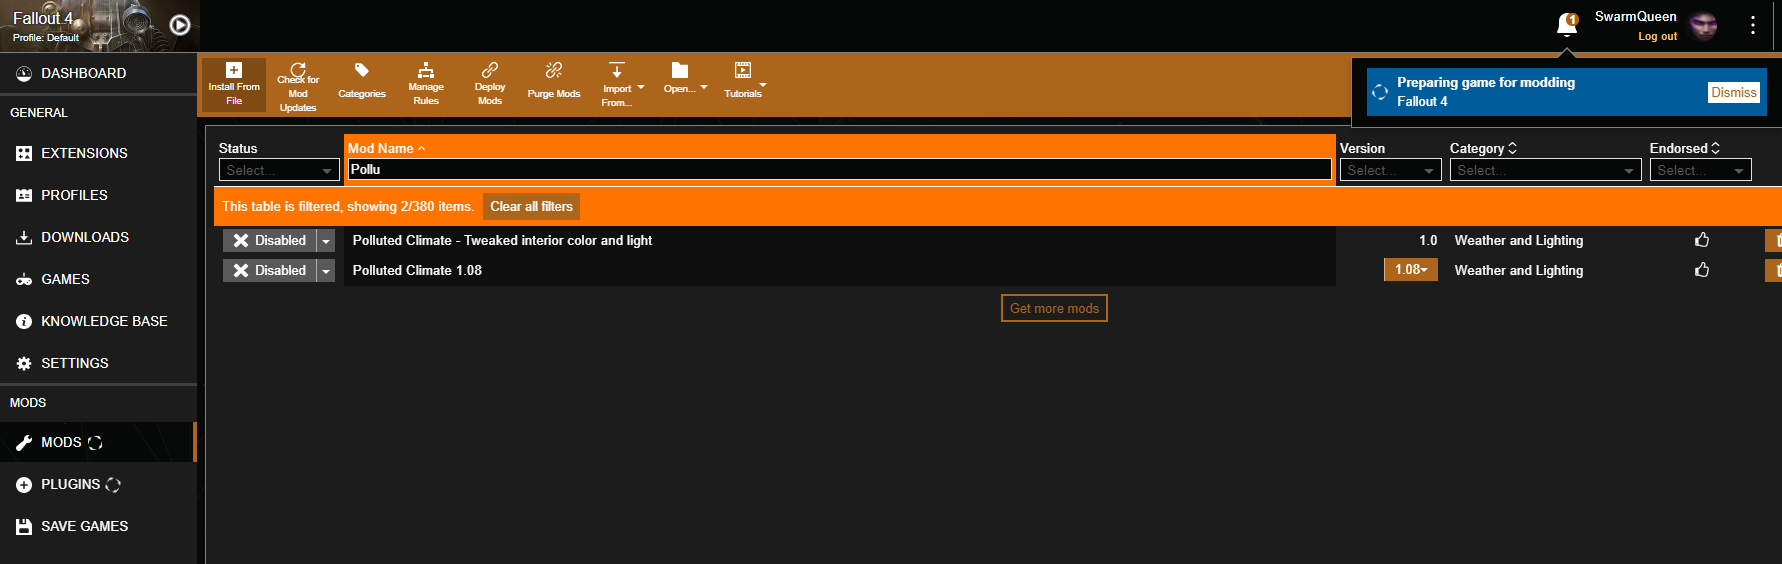Image resolution: width=1782 pixels, height=564 pixels.
Task: Enable the Tweaked interior color mod
Action: [x=269, y=240]
